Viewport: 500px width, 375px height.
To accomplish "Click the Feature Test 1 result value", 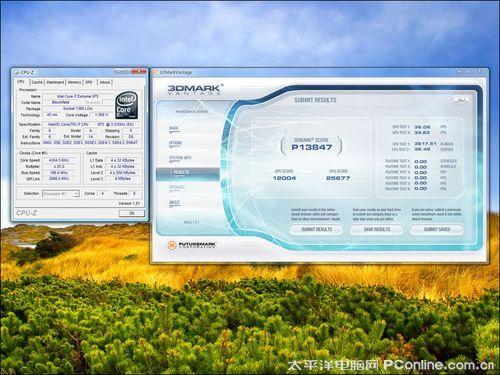I will 421,161.
